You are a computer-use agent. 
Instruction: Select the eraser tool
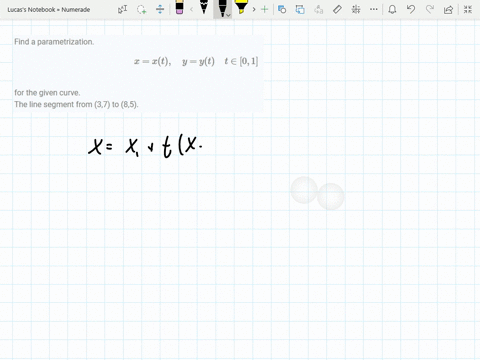(179, 8)
